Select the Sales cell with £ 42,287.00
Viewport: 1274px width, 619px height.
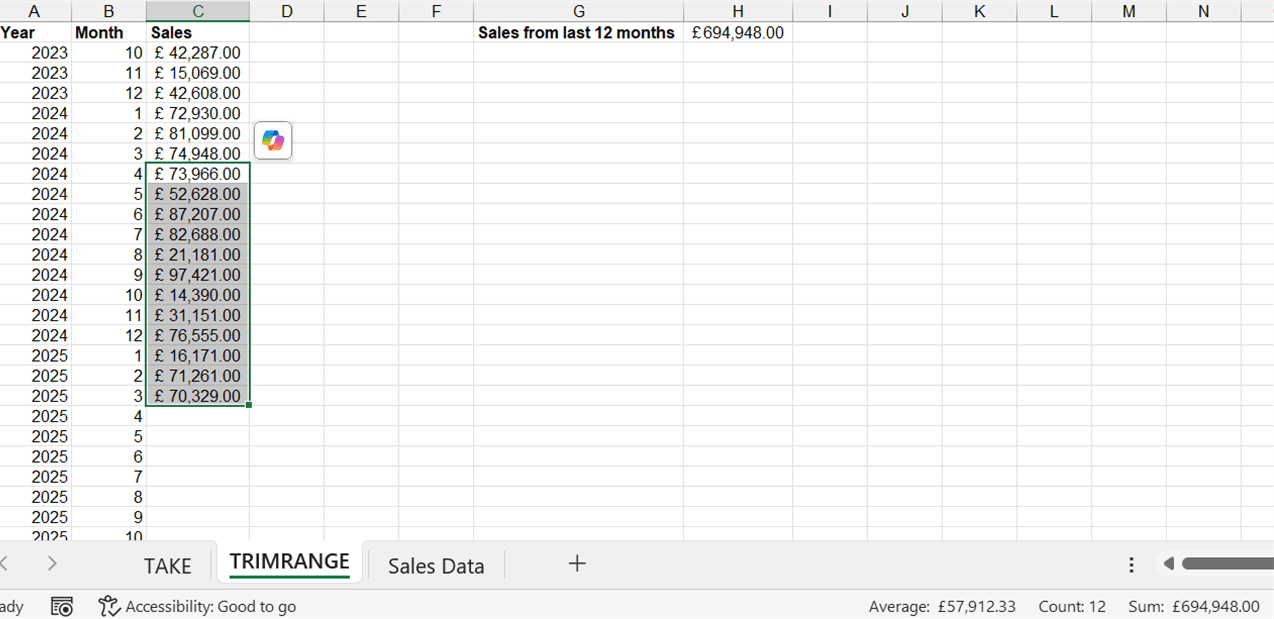tap(198, 52)
